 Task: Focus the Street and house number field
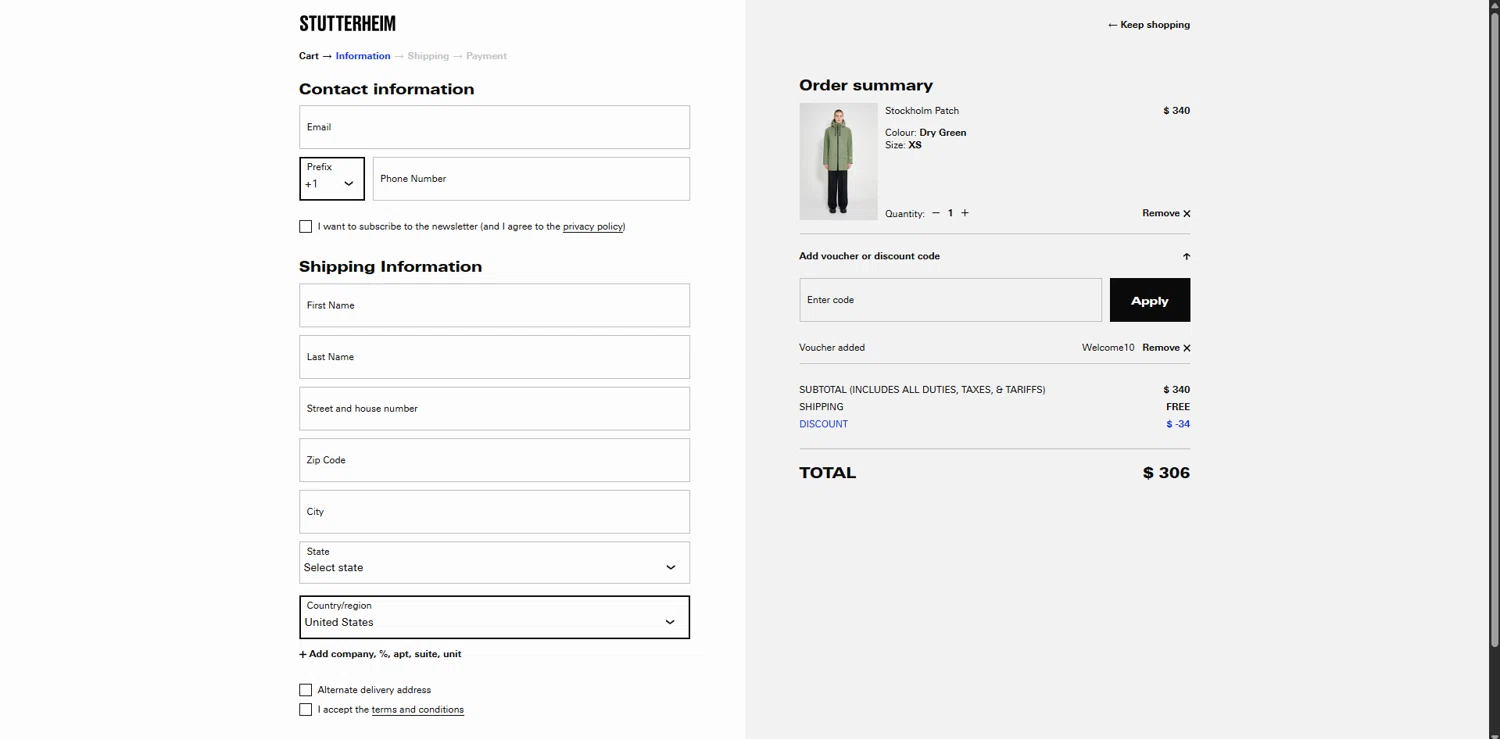(x=494, y=408)
